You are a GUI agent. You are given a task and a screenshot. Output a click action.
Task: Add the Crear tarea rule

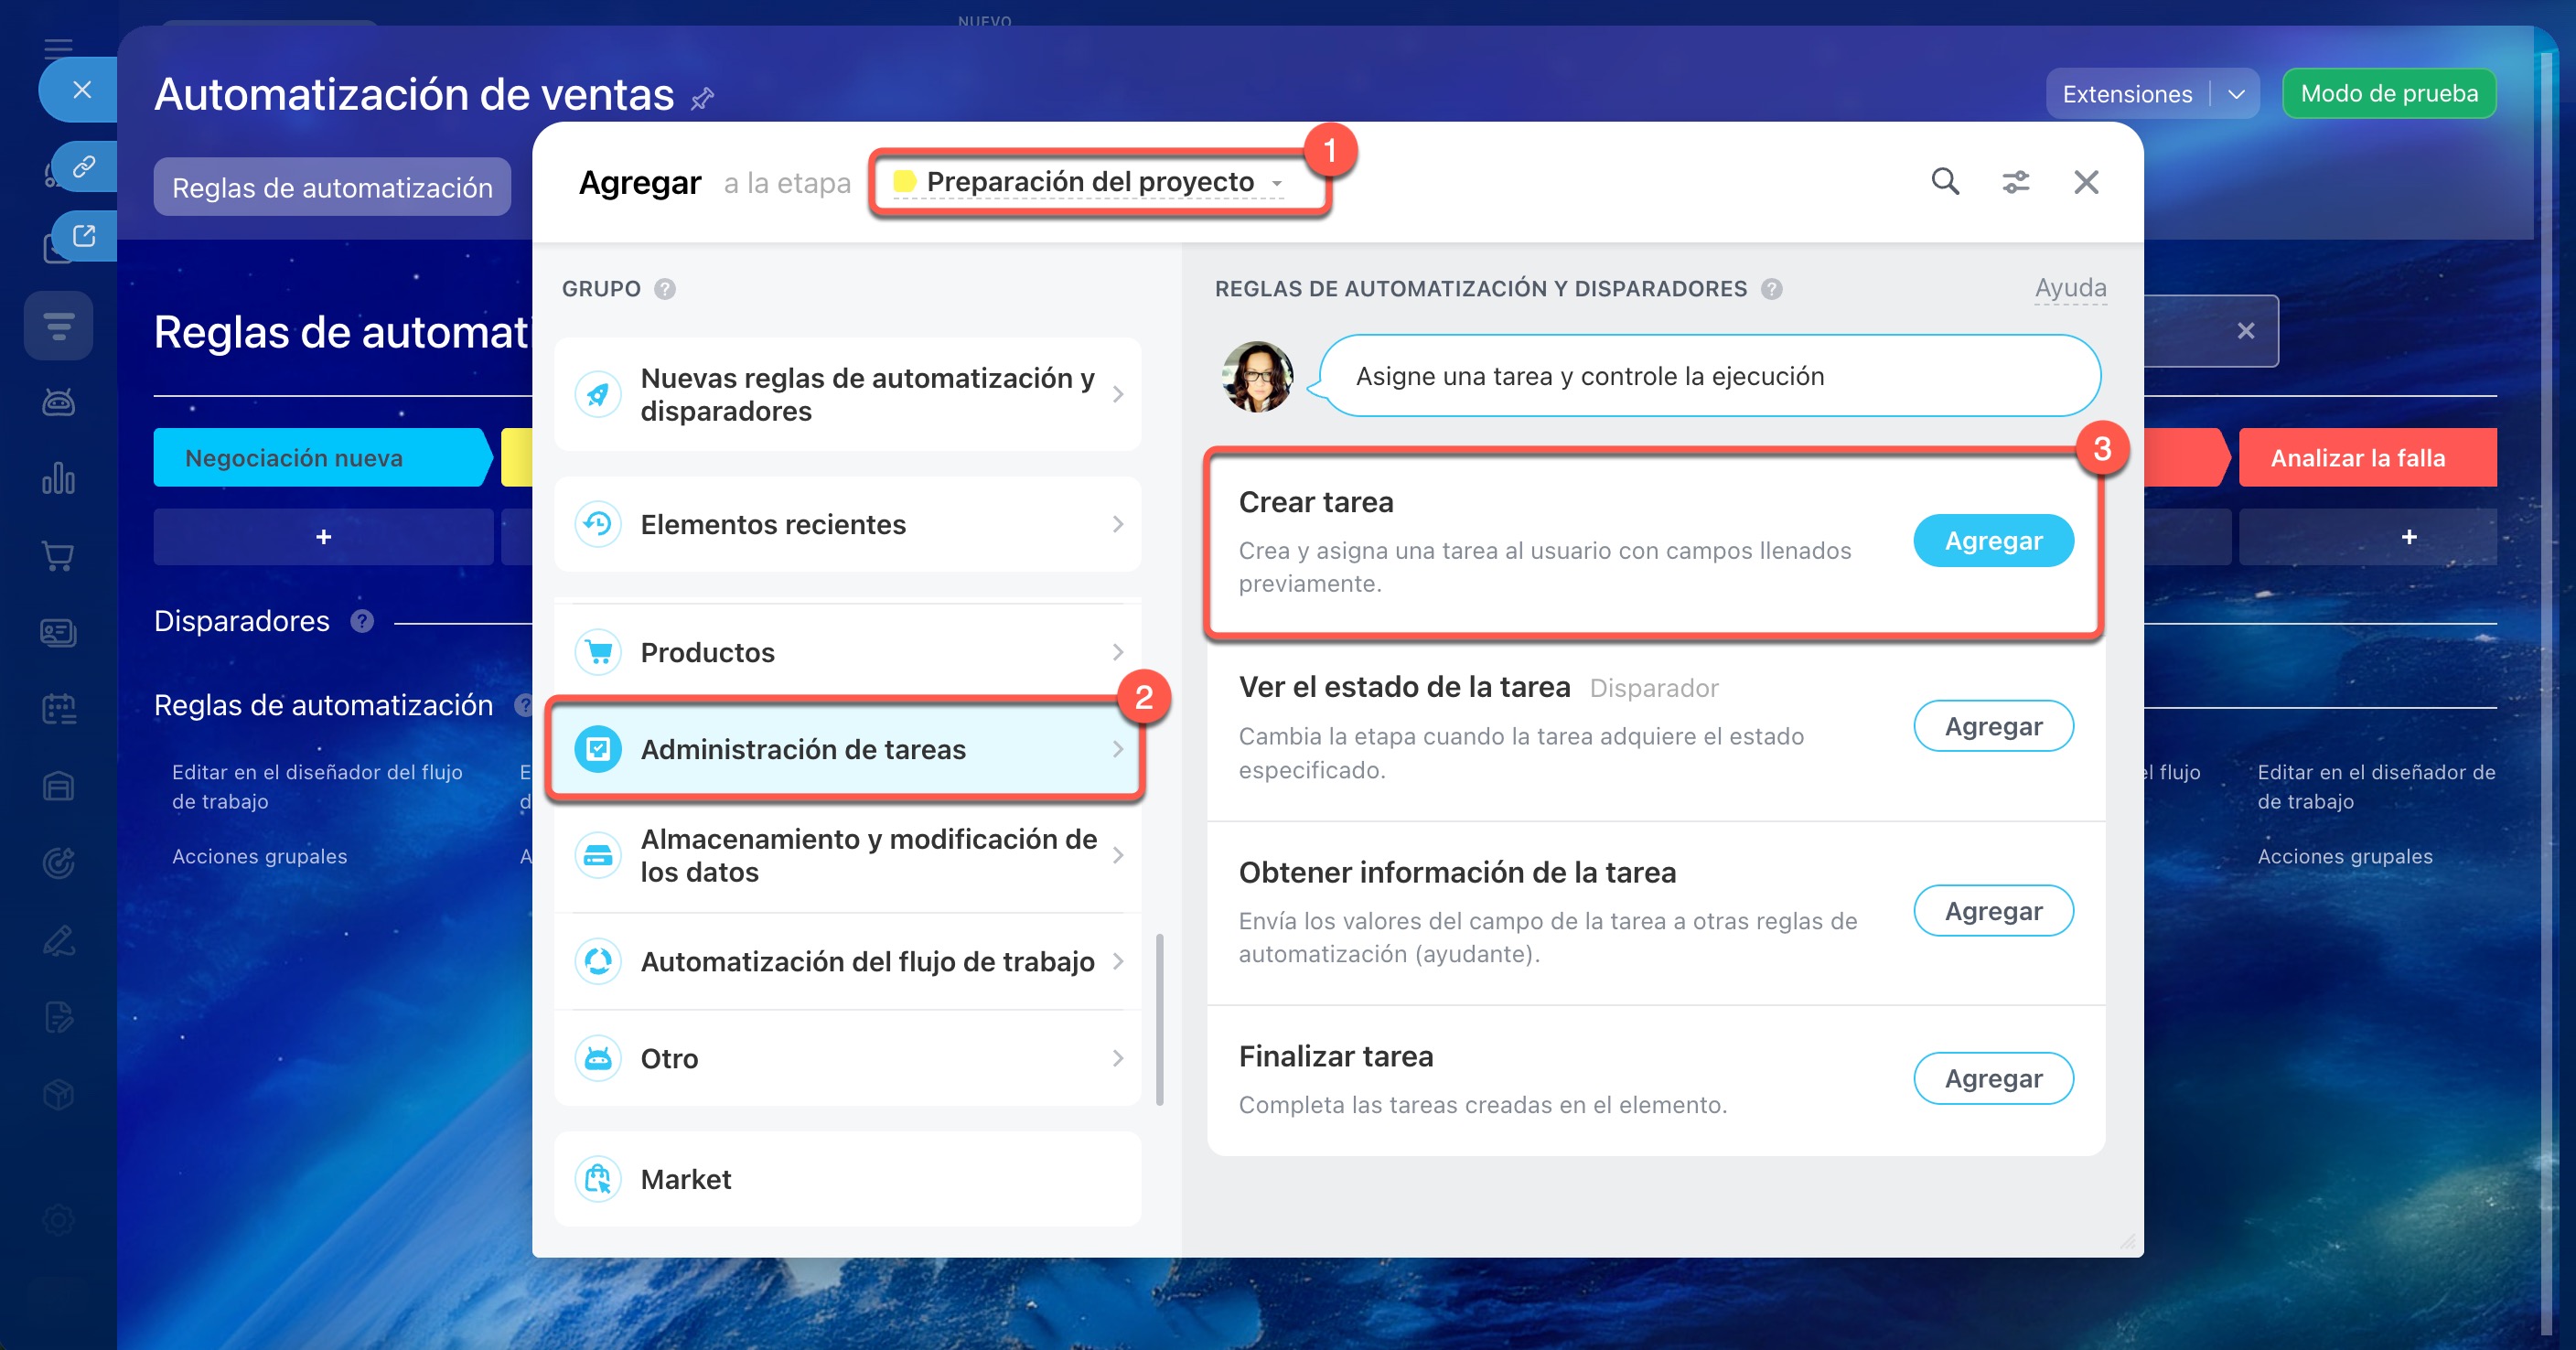click(1992, 541)
